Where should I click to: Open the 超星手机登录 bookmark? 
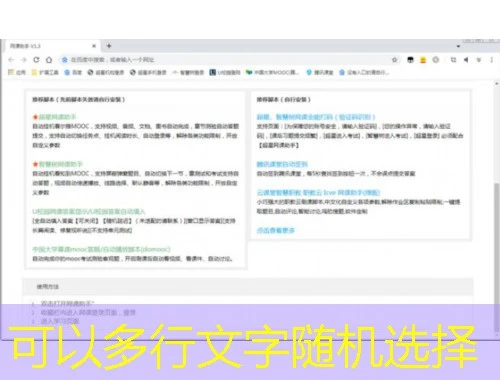click(148, 72)
